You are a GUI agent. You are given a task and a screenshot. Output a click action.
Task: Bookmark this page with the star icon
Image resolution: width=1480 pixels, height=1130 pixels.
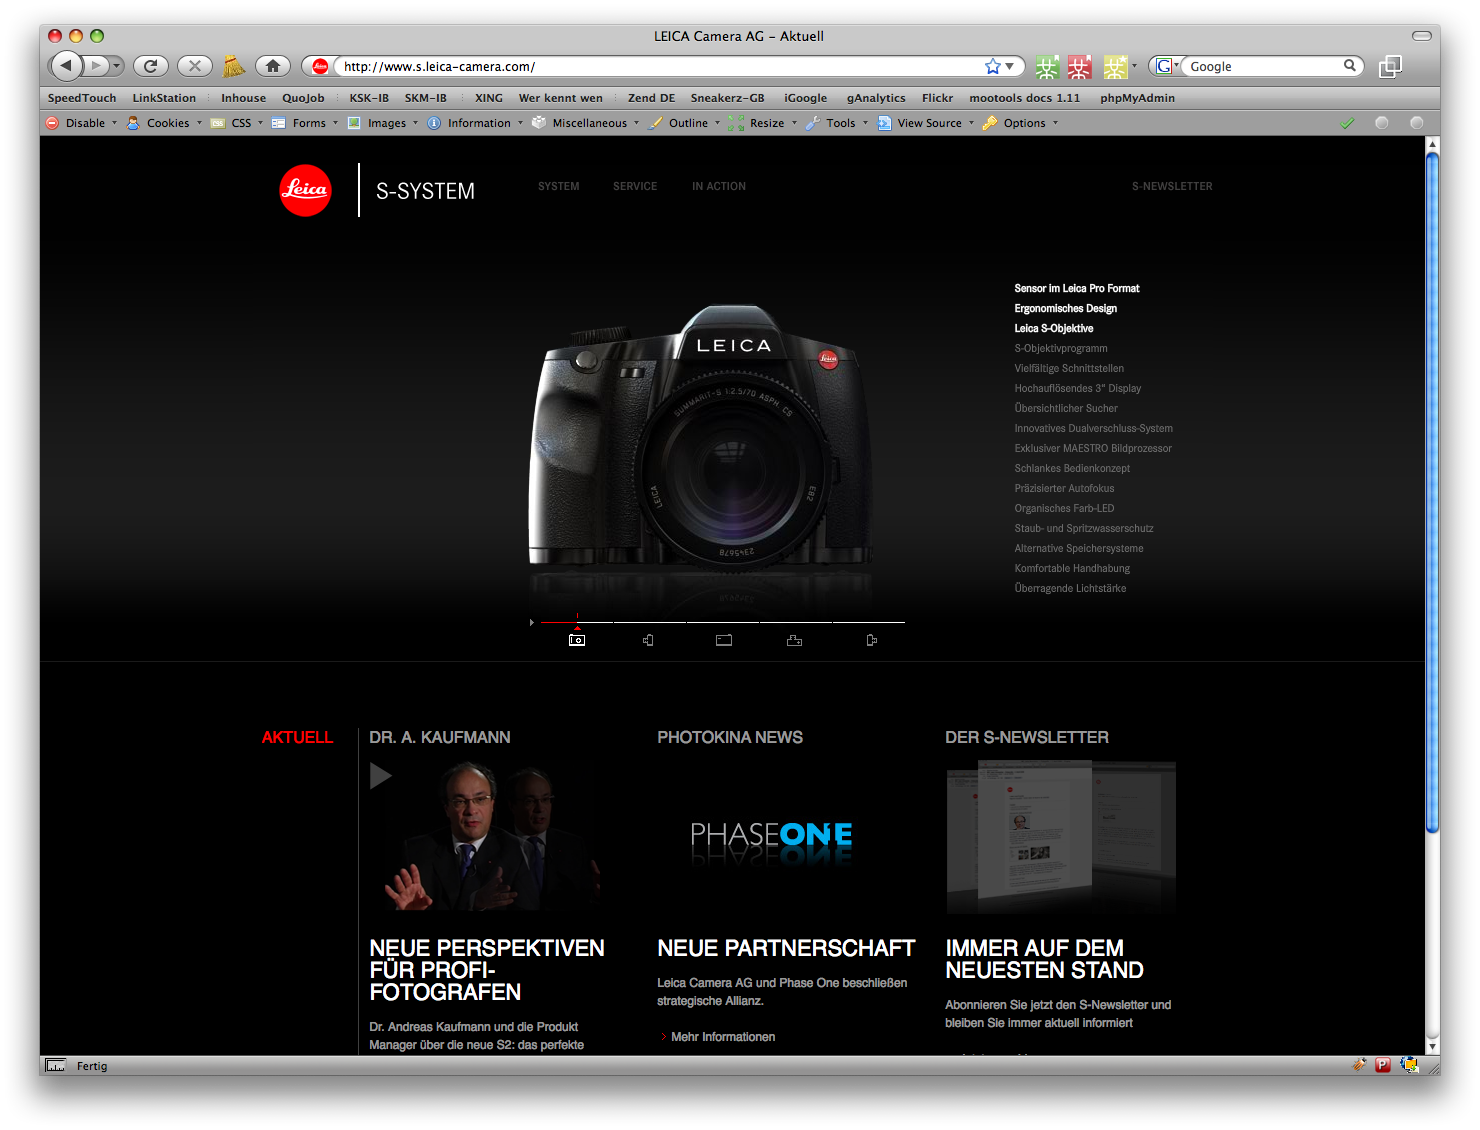pyautogui.click(x=992, y=66)
